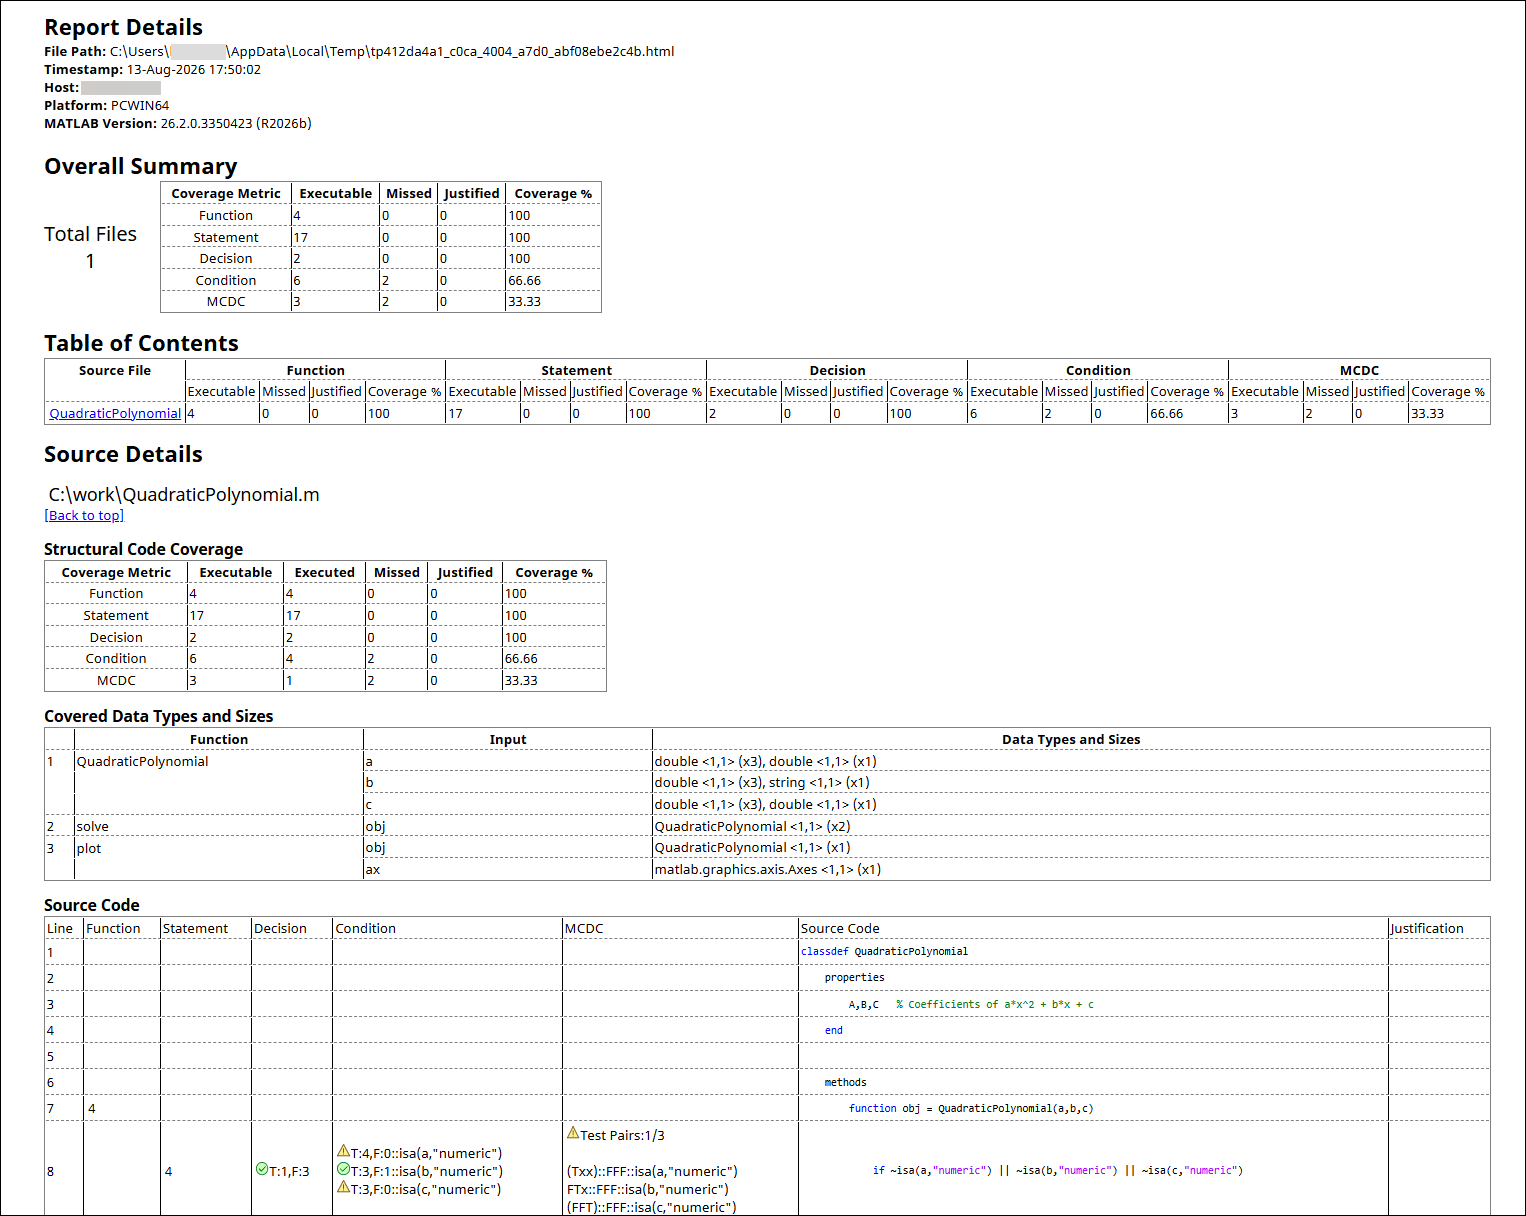Select matlab.graphics.axis.Axes <1,1> (x1) cell
This screenshot has width=1526, height=1216.
pos(768,869)
